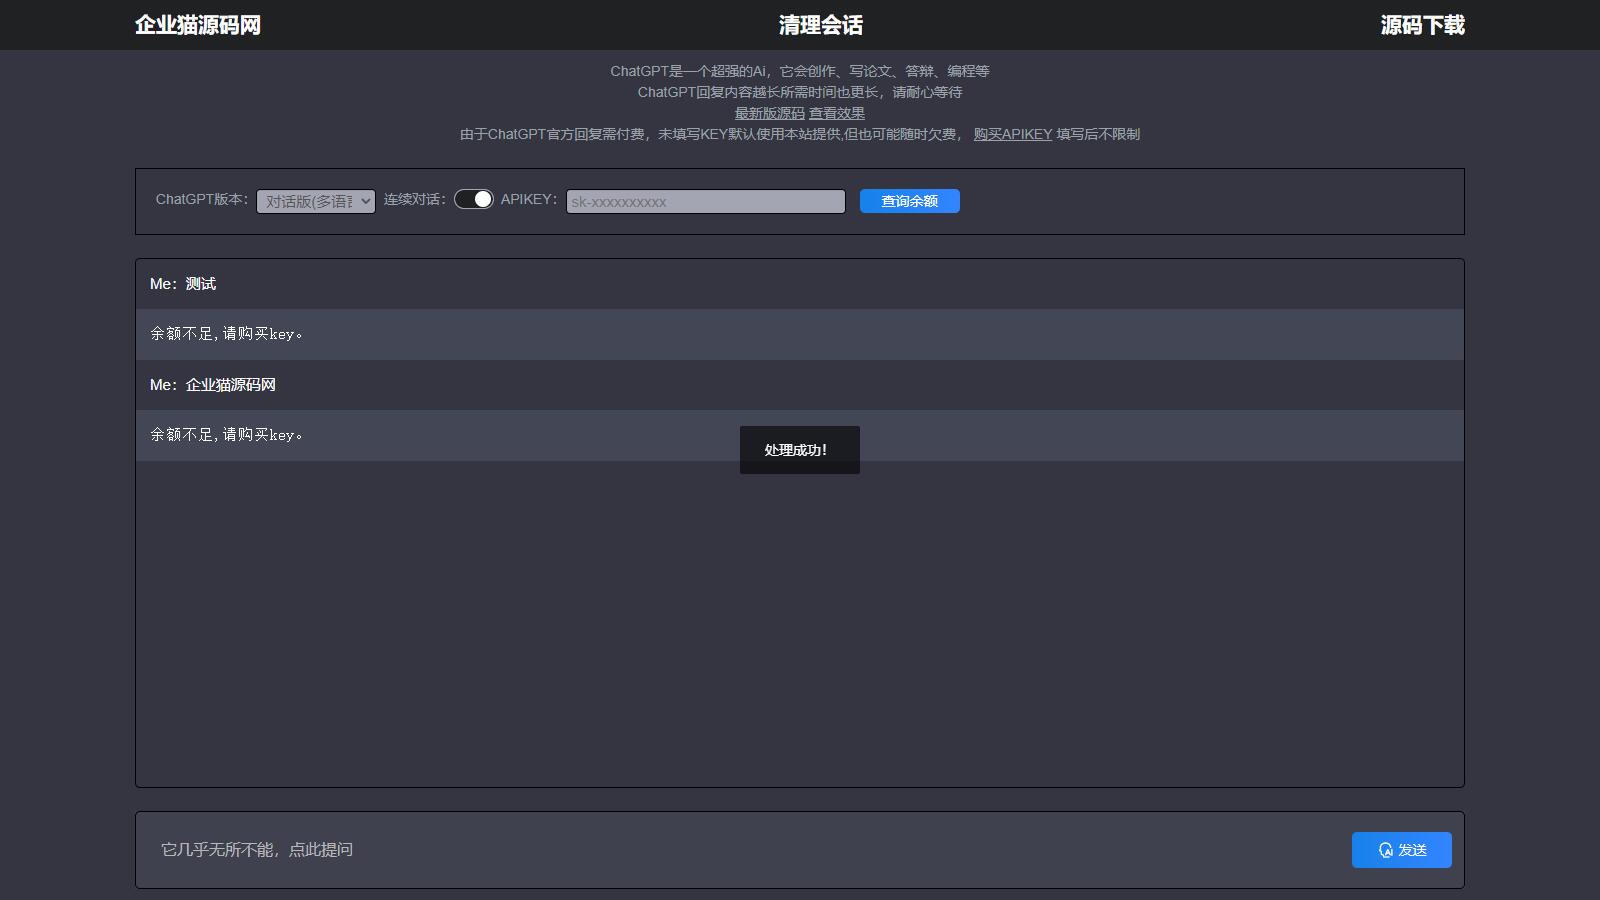Focus the APIKEY sk-xxxxxxxxxx input field
The width and height of the screenshot is (1600, 900).
(705, 201)
